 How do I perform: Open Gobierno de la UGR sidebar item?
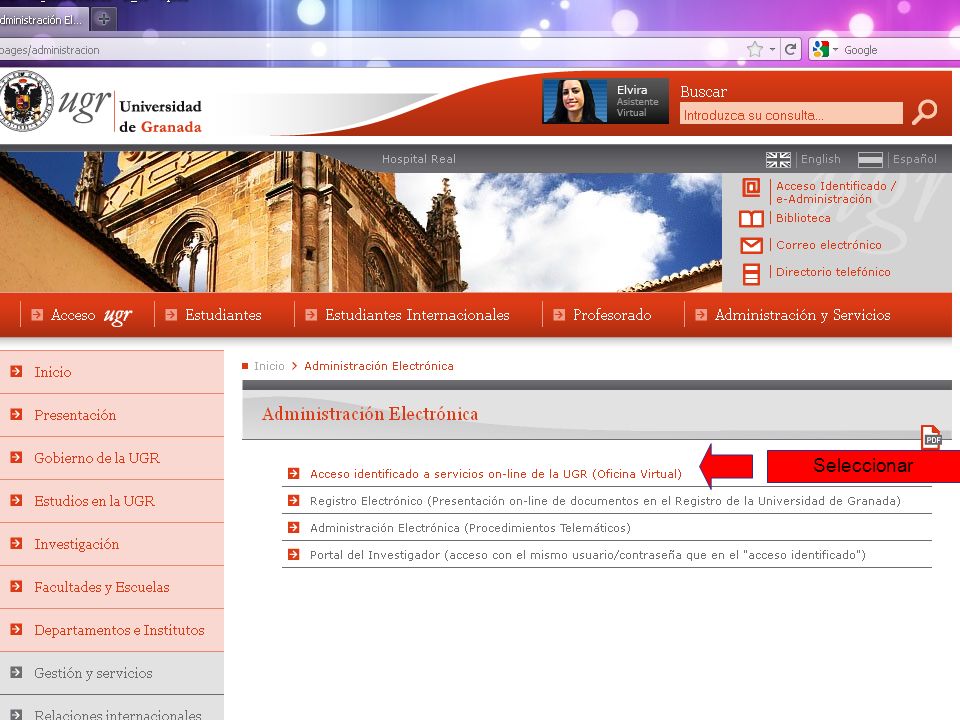point(111,458)
